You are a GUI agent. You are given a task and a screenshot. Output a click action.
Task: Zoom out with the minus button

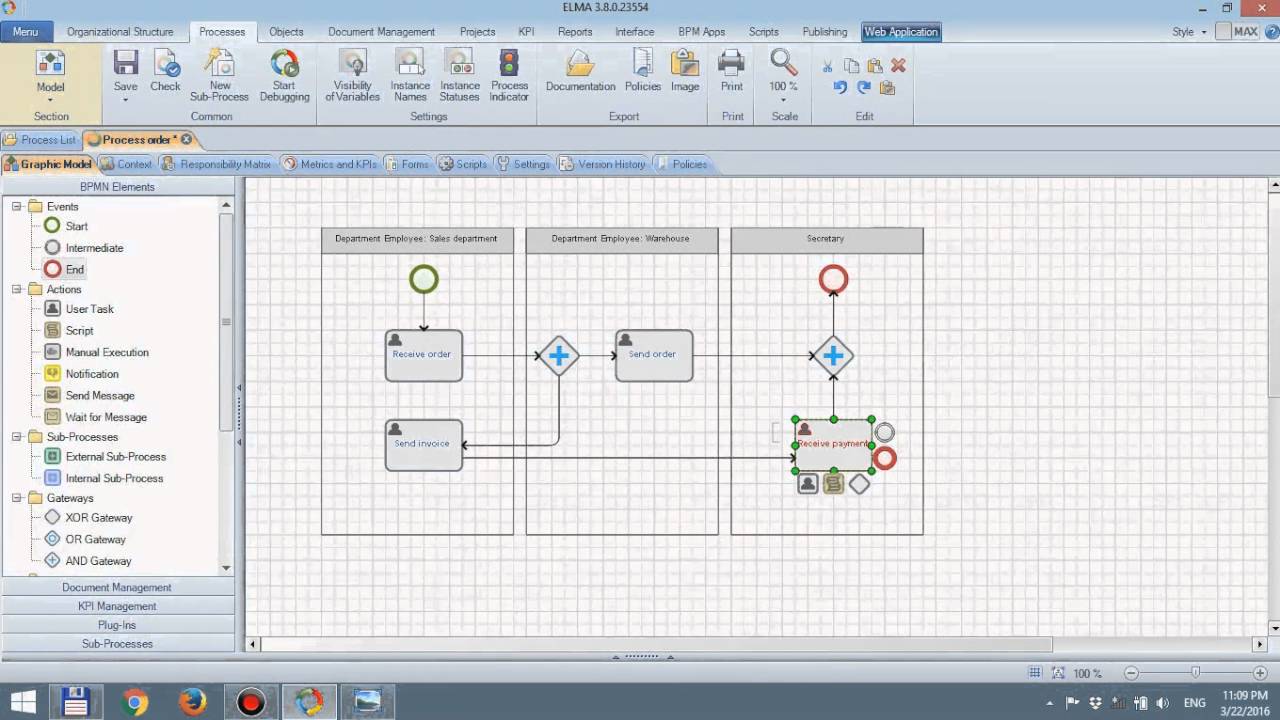(x=1131, y=673)
